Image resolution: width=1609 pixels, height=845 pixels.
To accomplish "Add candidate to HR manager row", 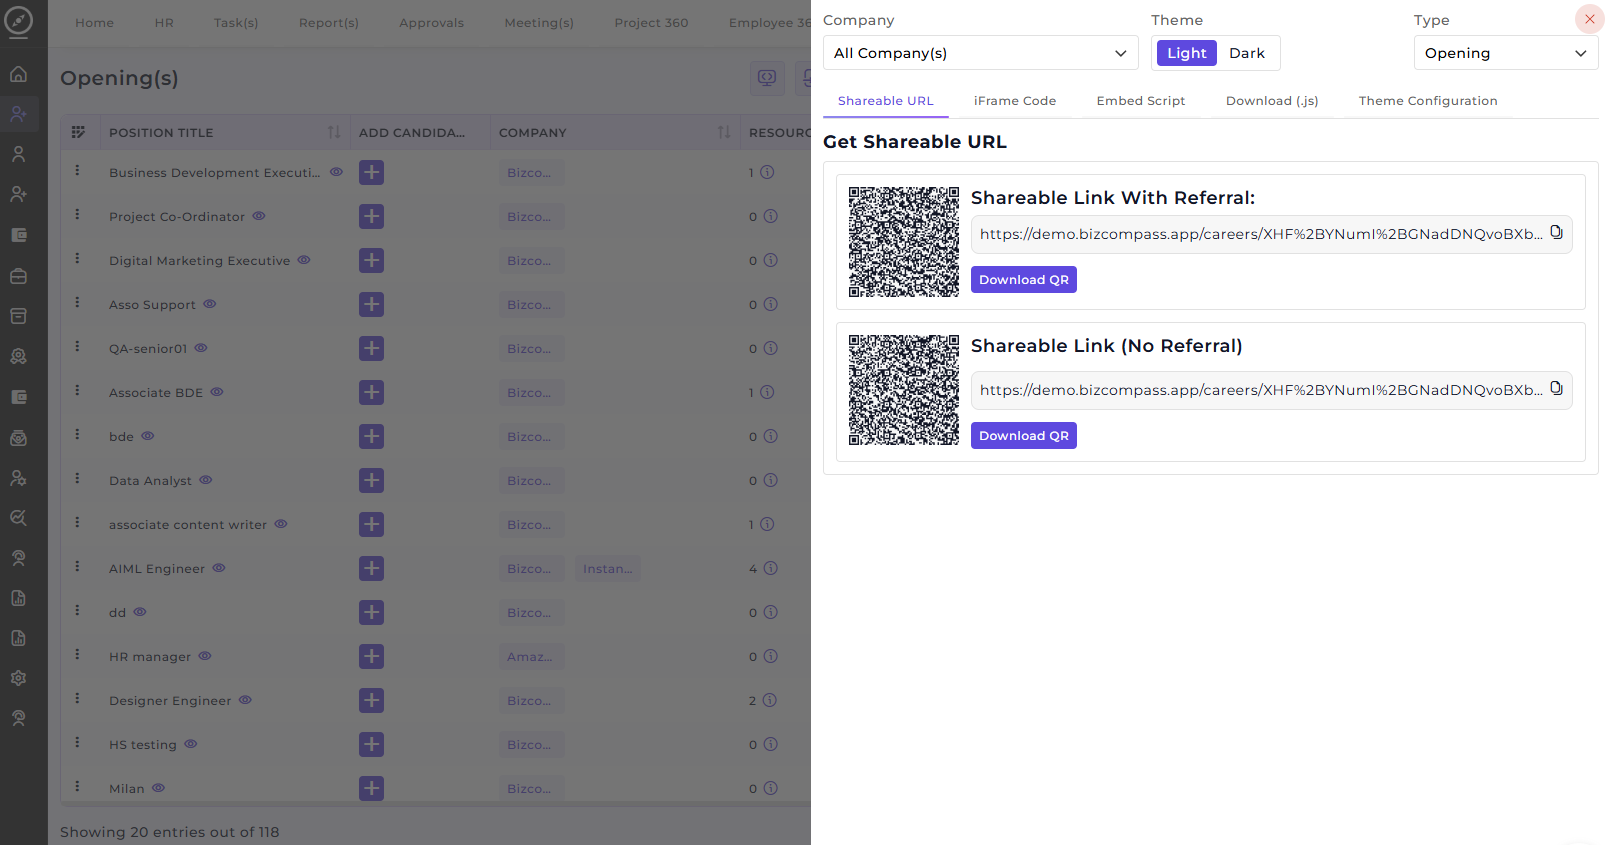I will click(371, 656).
